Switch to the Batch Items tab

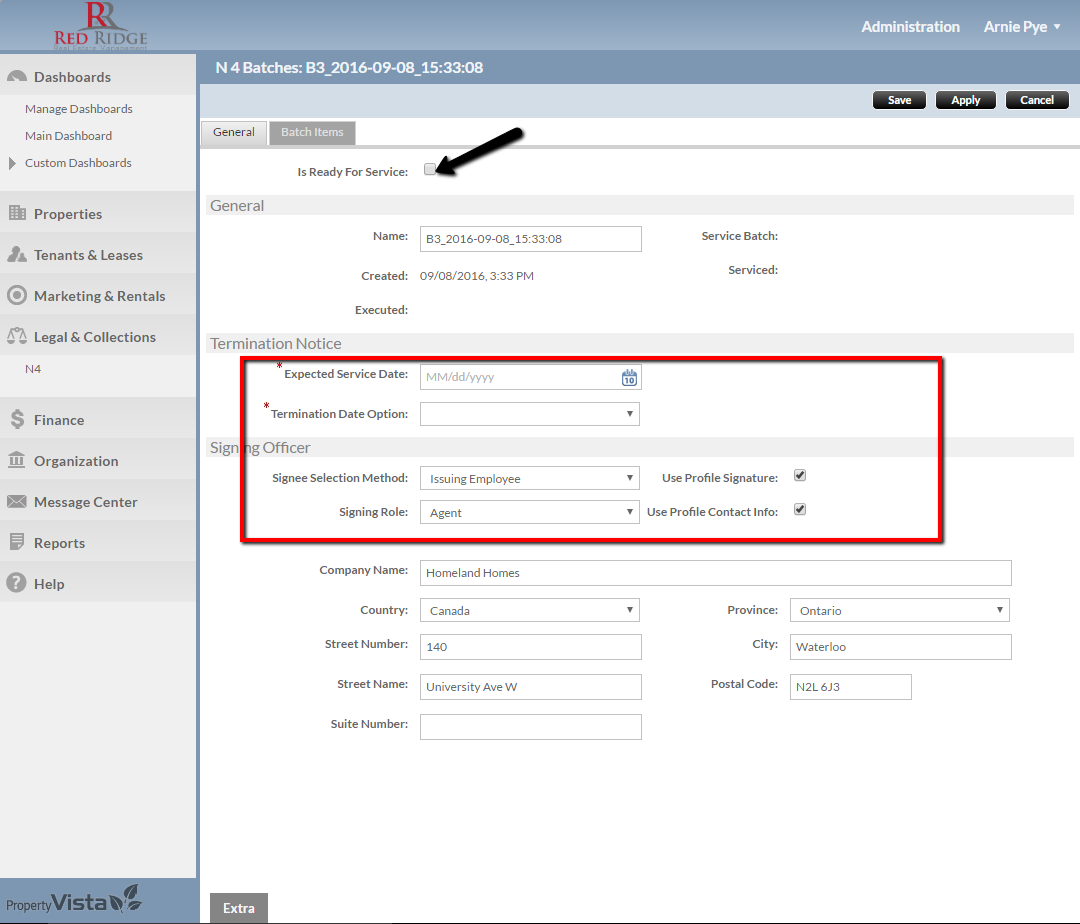312,132
